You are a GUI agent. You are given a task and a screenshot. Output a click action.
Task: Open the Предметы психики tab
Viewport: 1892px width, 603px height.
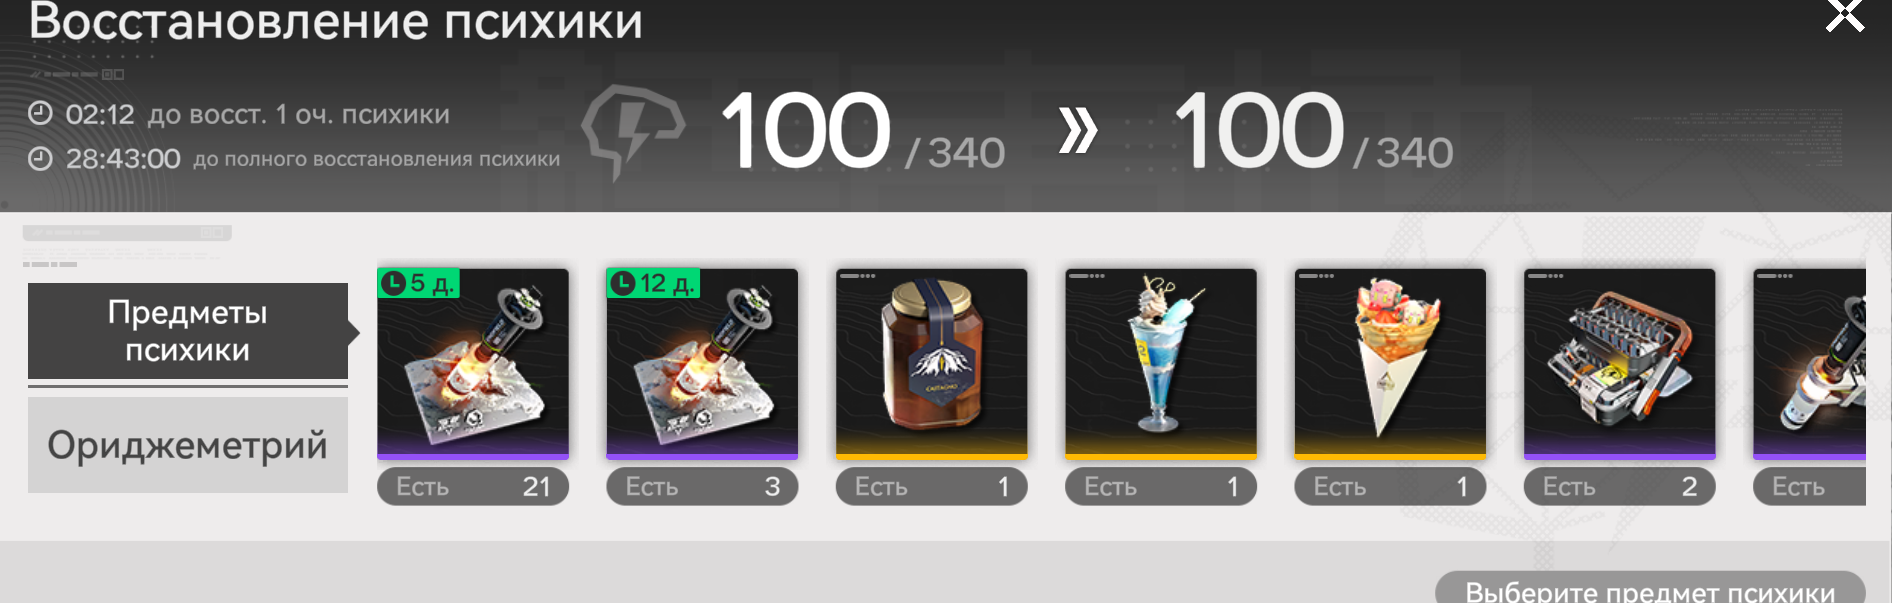pyautogui.click(x=188, y=331)
